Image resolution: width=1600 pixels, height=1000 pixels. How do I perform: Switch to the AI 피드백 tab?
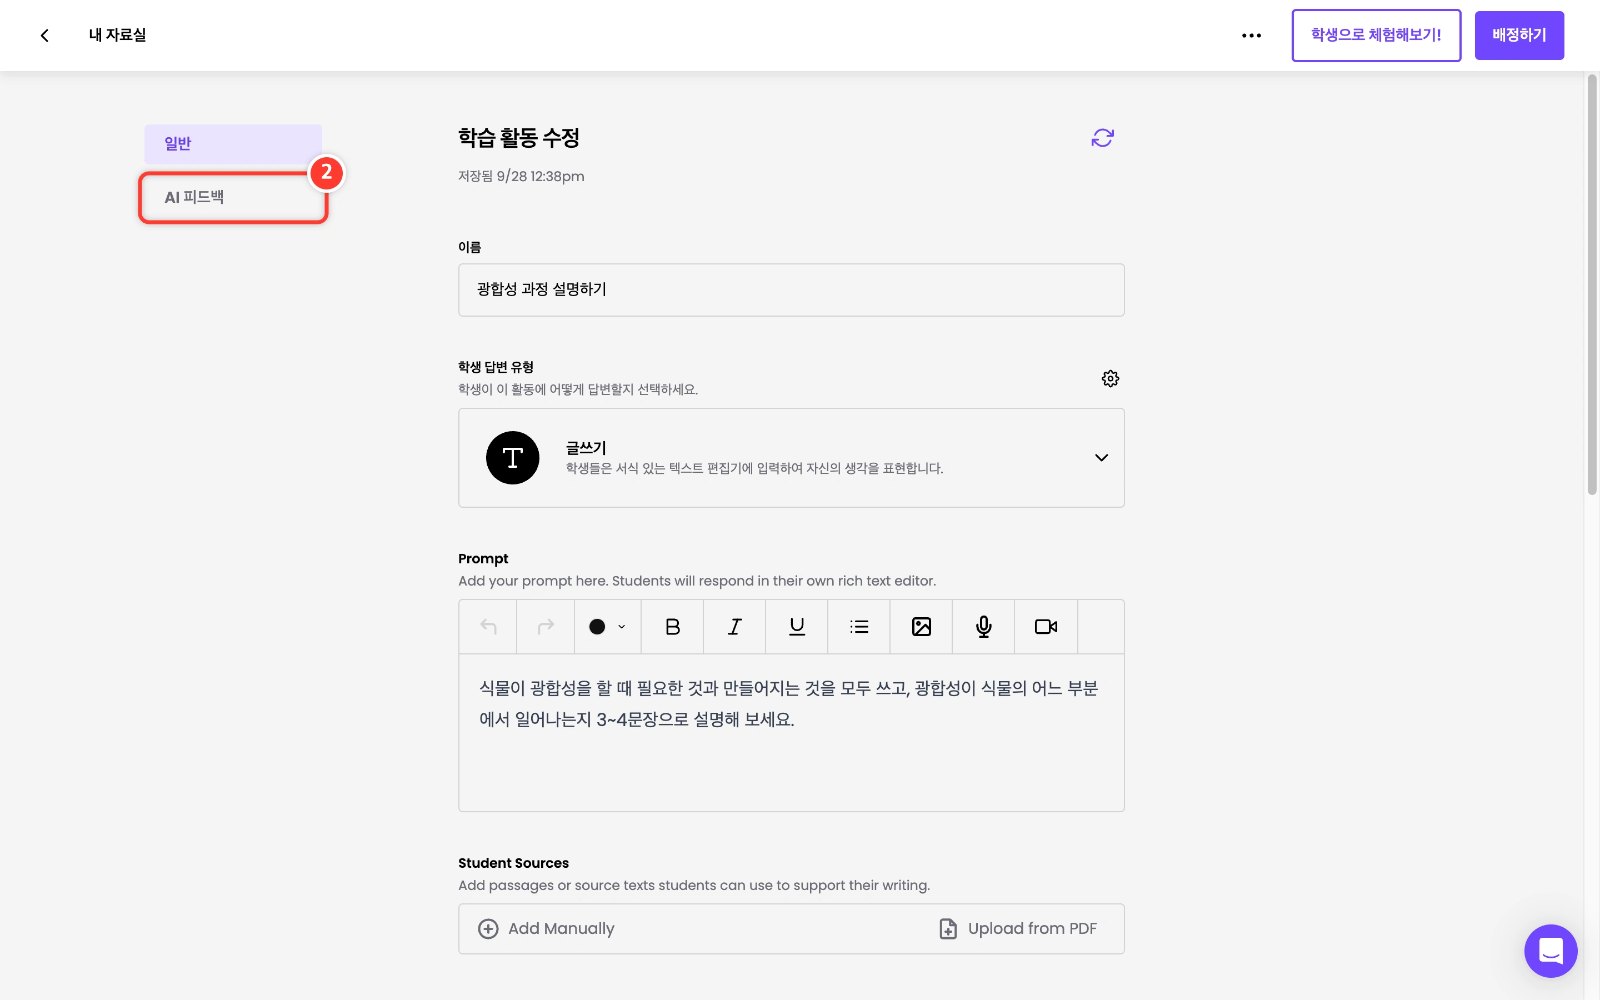[x=233, y=198]
